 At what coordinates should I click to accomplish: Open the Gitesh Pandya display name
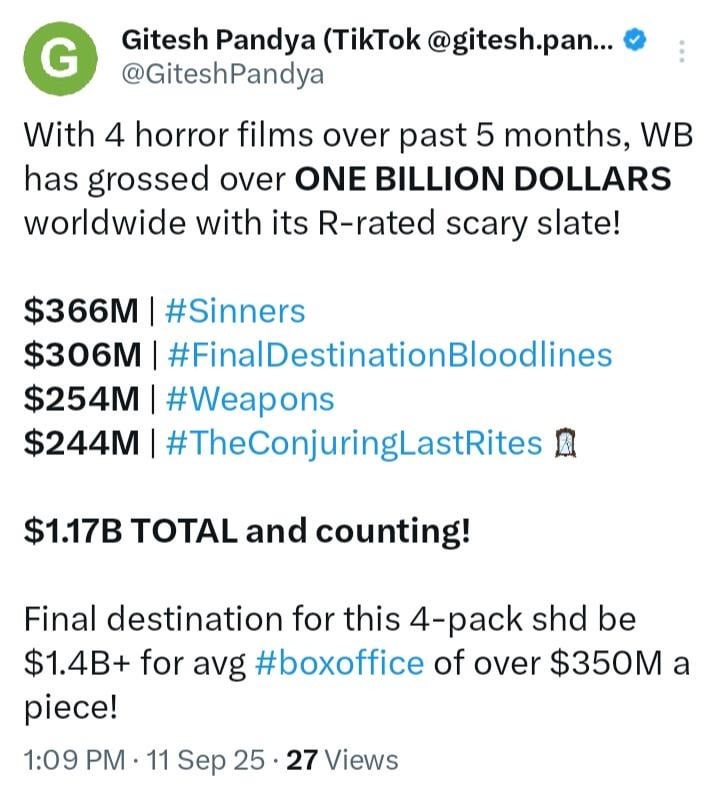[368, 42]
